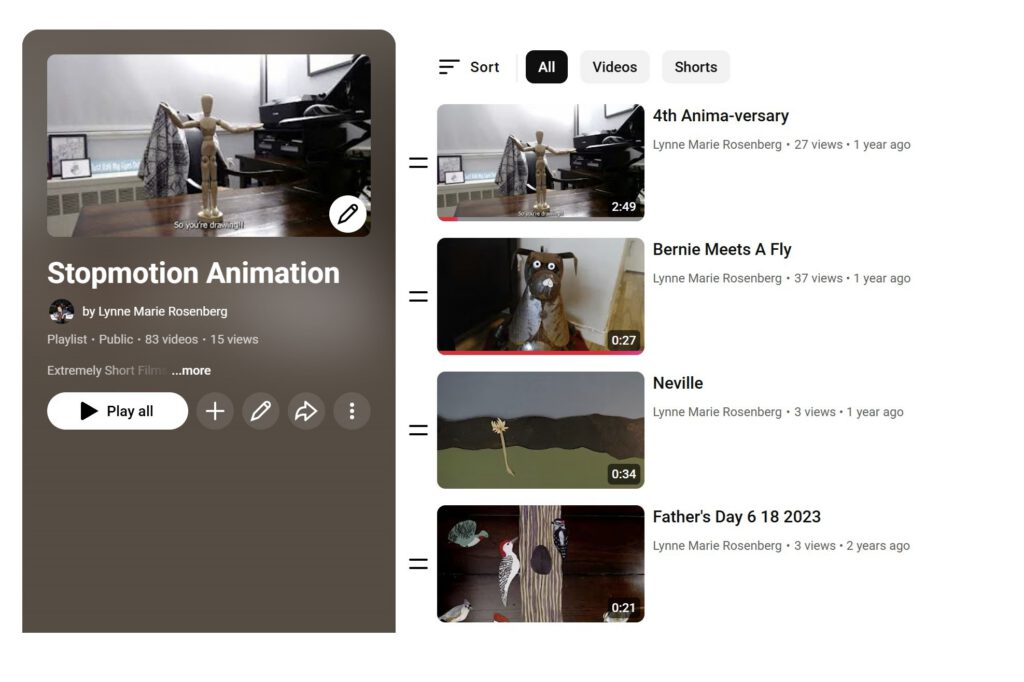Click the by Lynne Marie Rosenberg link
1024x682 pixels.
[154, 311]
